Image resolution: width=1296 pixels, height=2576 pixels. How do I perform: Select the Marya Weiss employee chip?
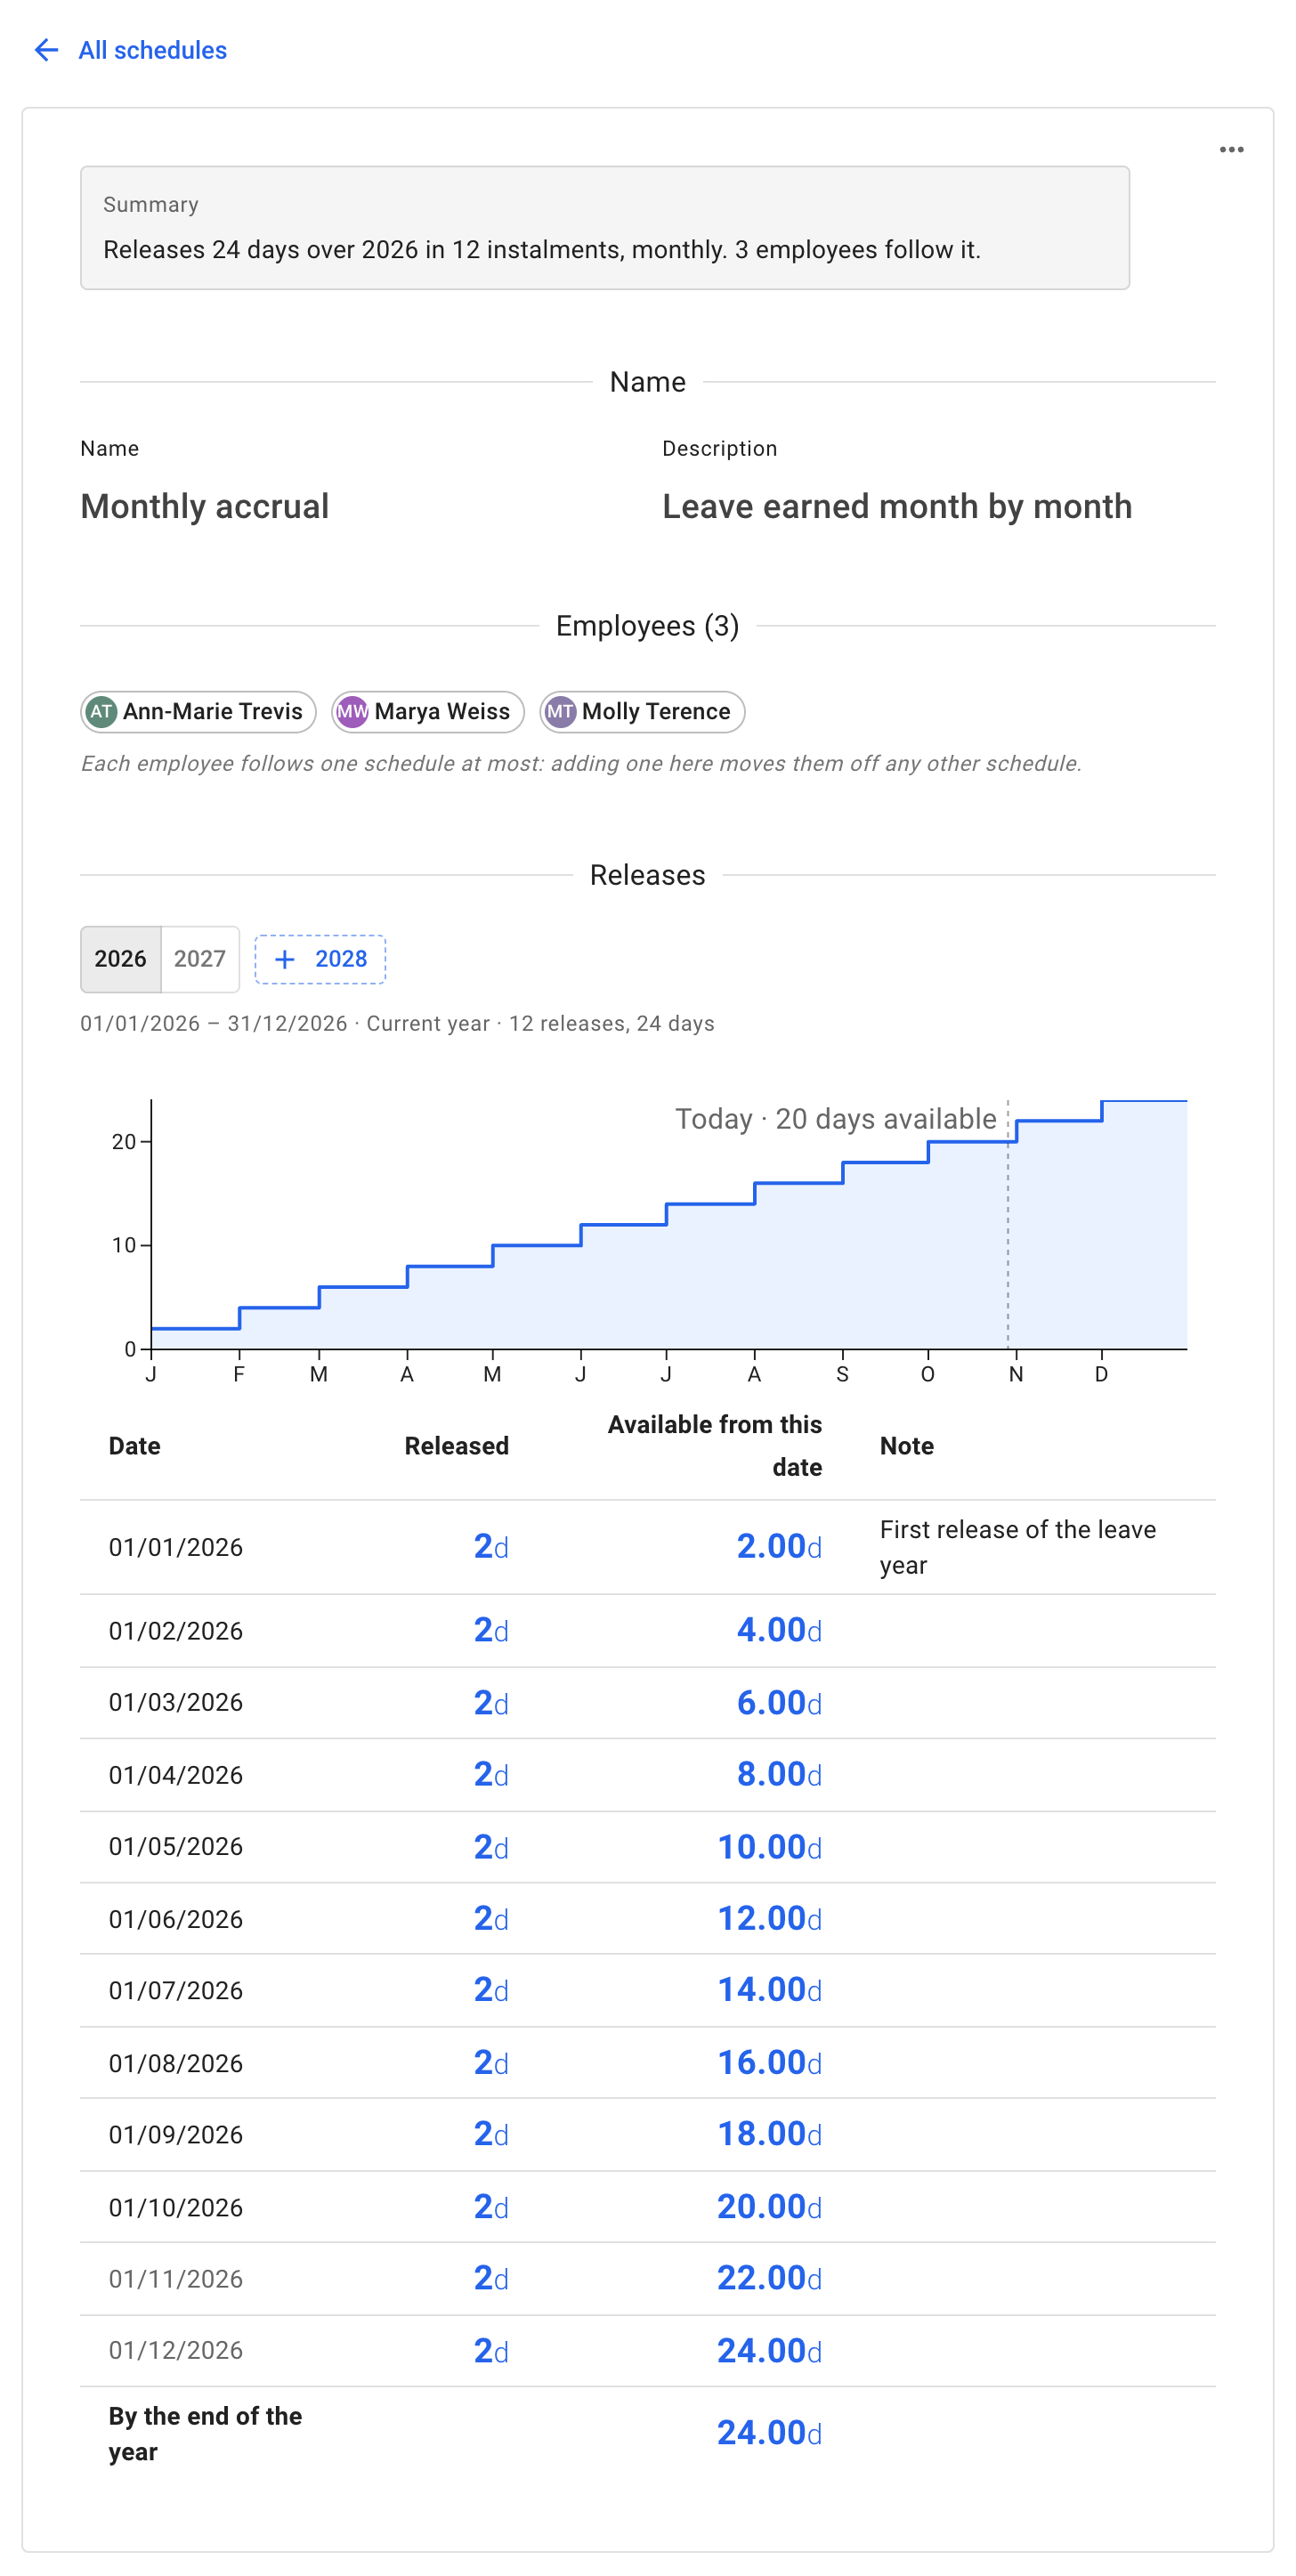pyautogui.click(x=428, y=712)
